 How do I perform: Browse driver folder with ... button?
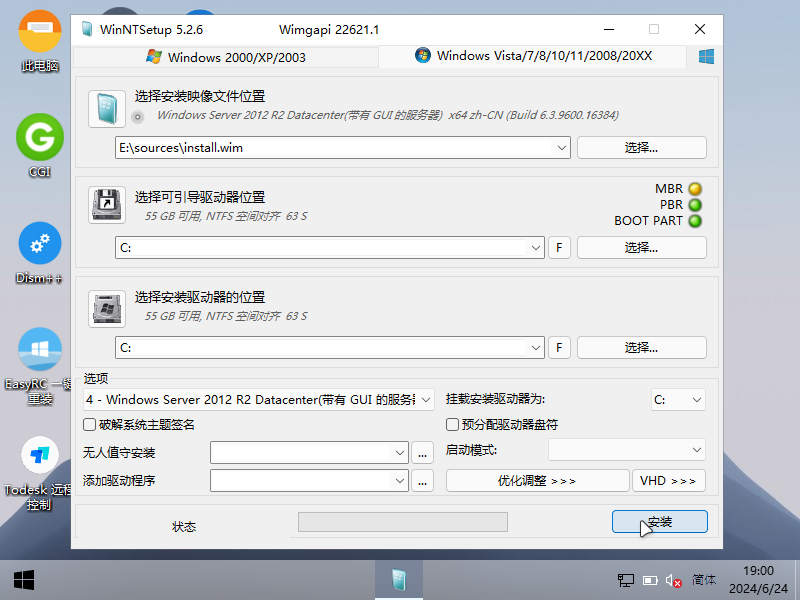point(422,481)
